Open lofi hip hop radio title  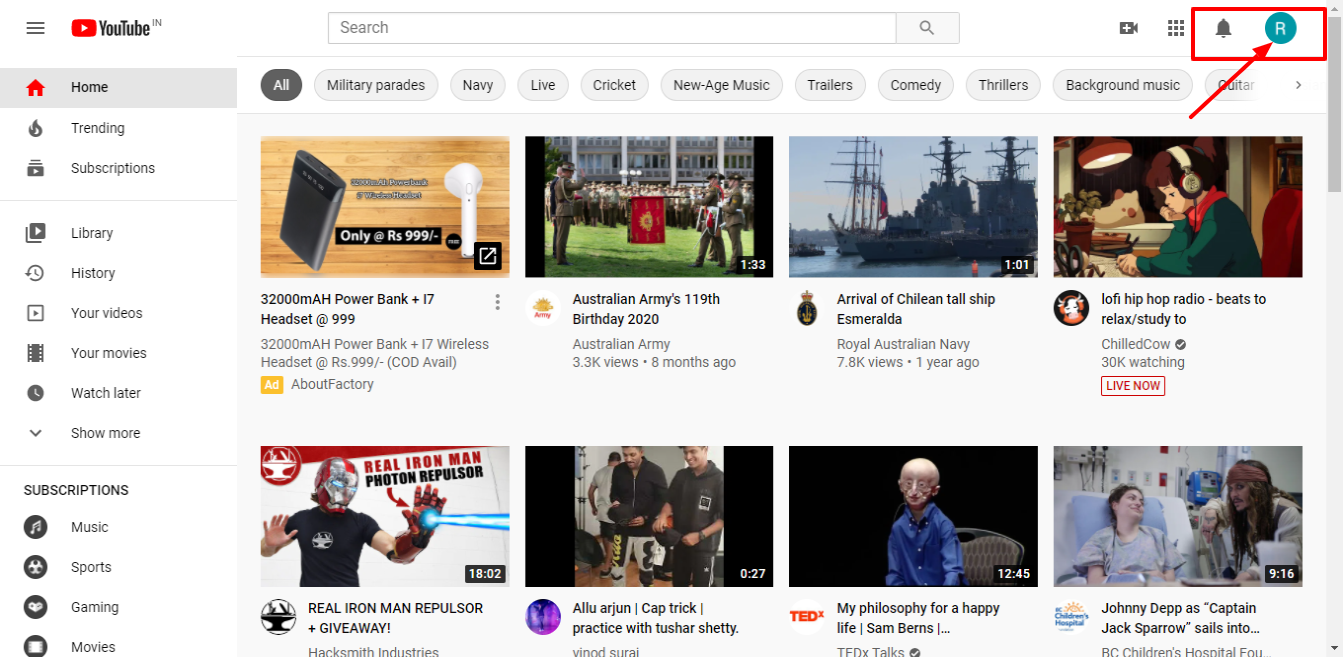1184,309
